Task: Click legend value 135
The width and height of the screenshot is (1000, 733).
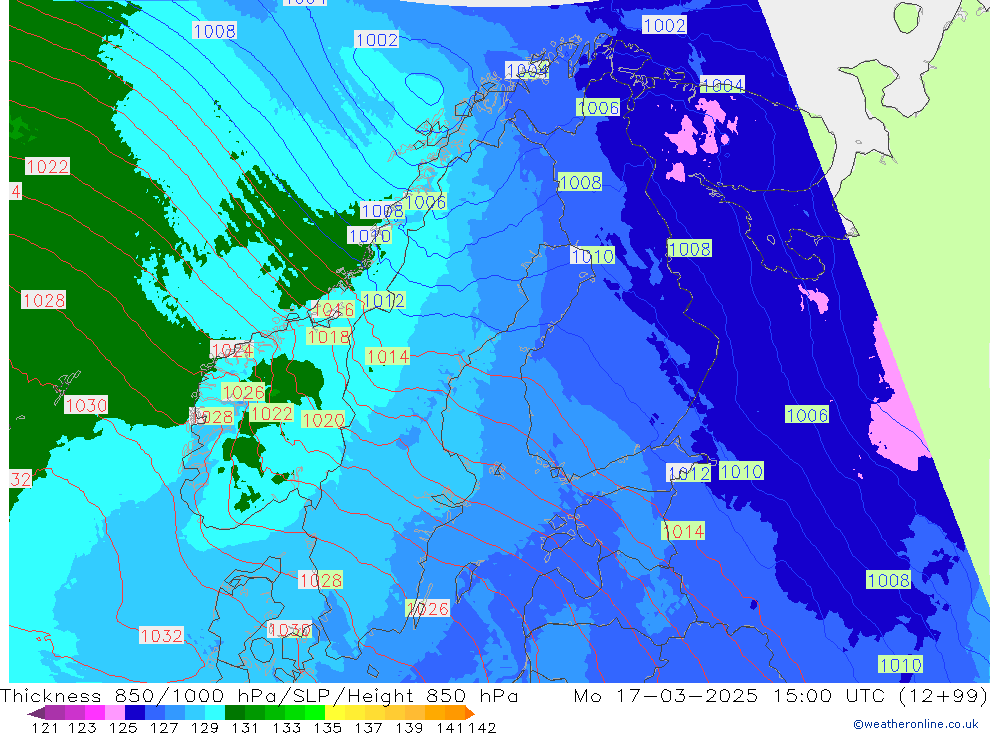Action: (x=328, y=728)
